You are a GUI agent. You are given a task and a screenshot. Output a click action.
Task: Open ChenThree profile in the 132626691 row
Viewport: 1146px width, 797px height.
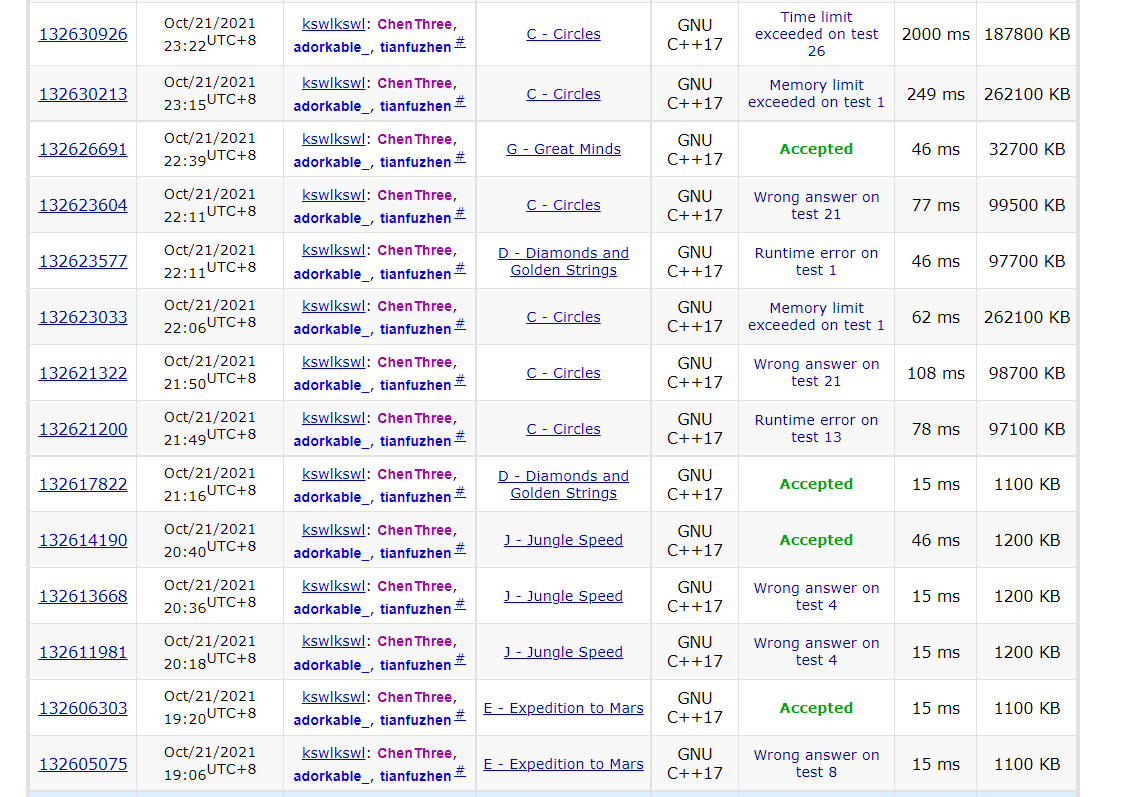[414, 140]
